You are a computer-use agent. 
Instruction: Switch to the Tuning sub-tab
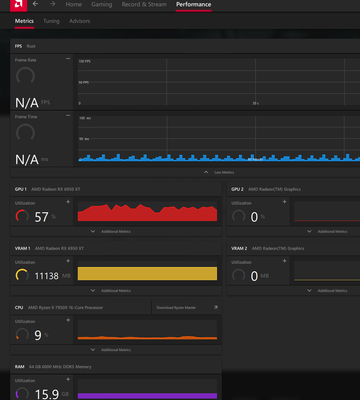point(51,21)
